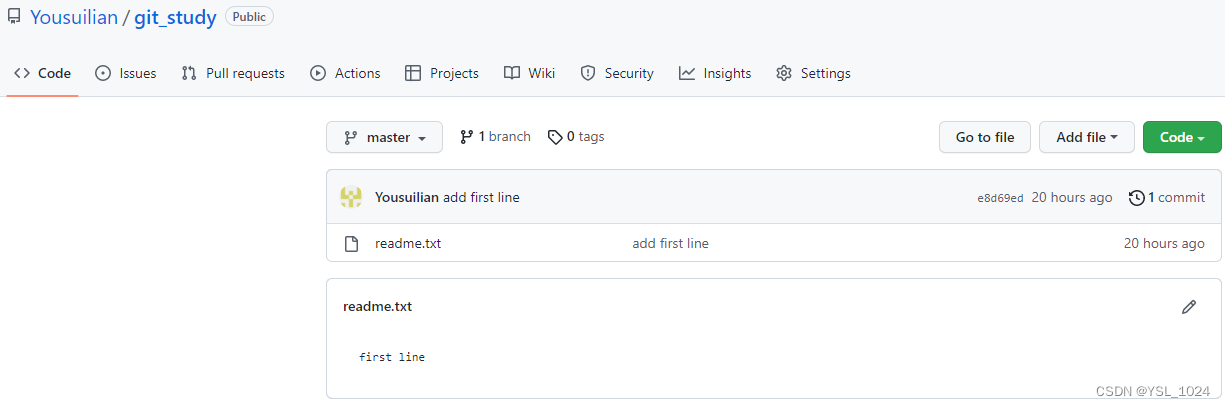Open the Pull requests tab
This screenshot has height=407, width=1225.
point(233,73)
